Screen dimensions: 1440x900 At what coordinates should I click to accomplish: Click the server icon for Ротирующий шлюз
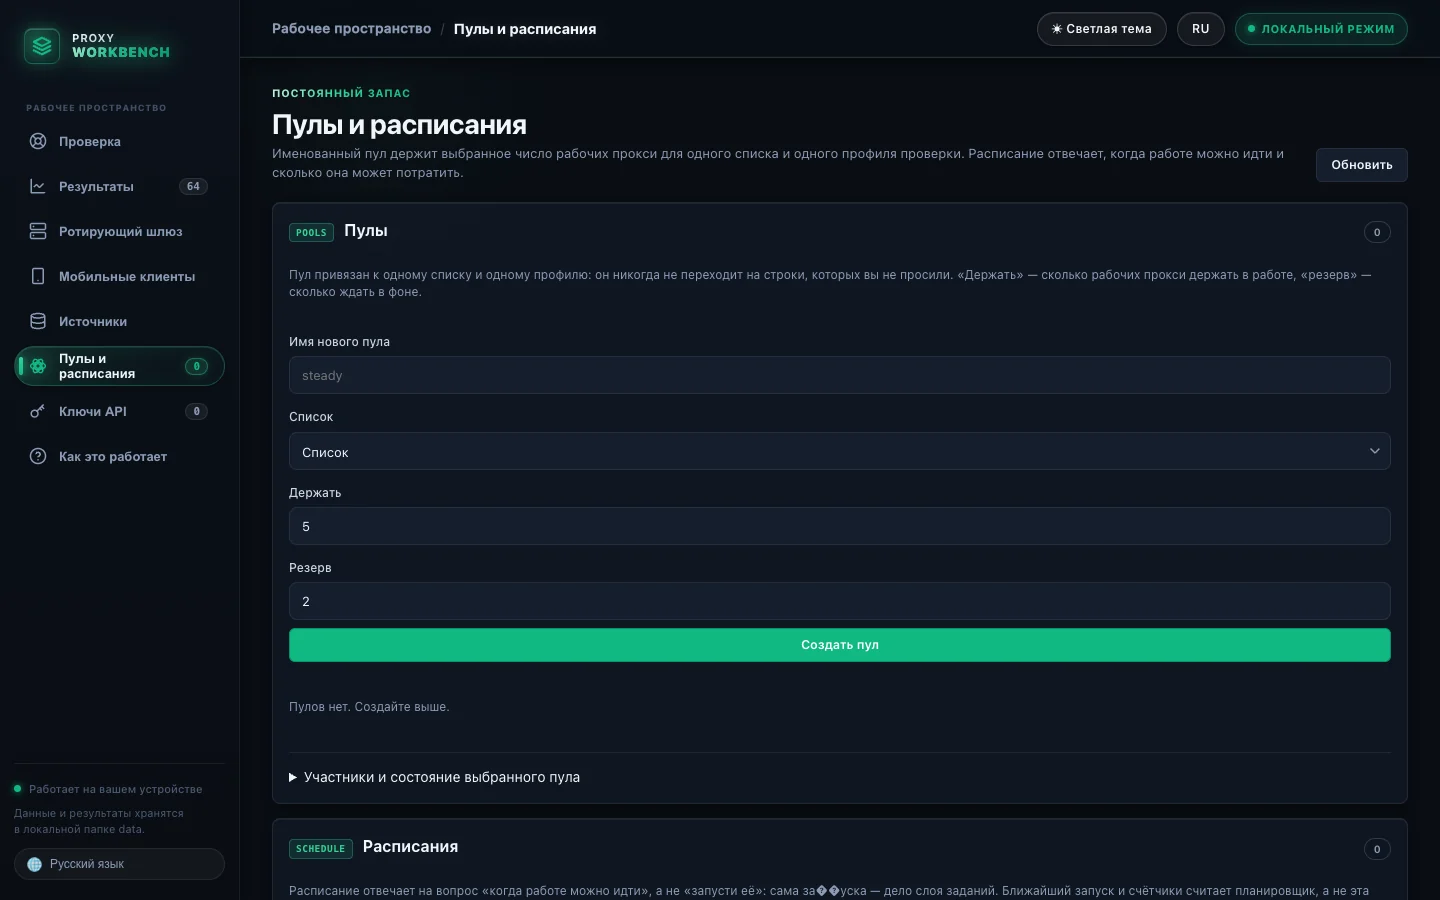point(38,231)
